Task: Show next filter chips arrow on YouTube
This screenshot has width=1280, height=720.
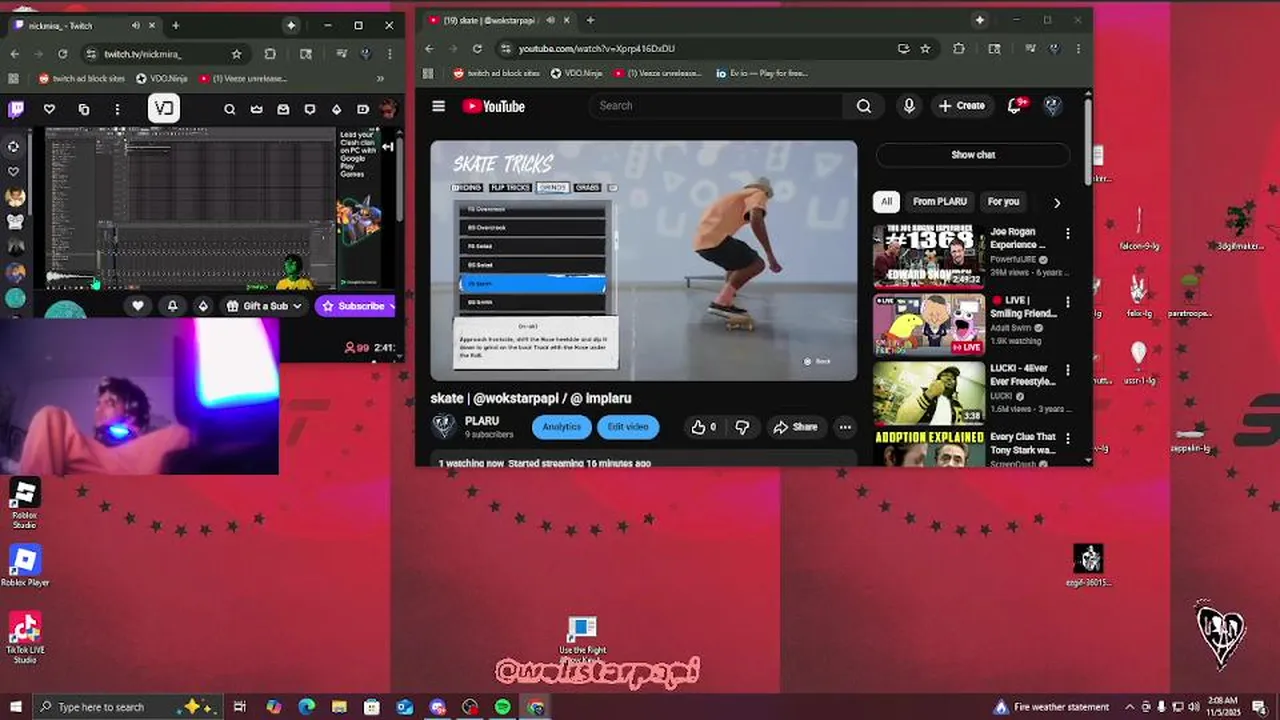Action: point(1057,202)
